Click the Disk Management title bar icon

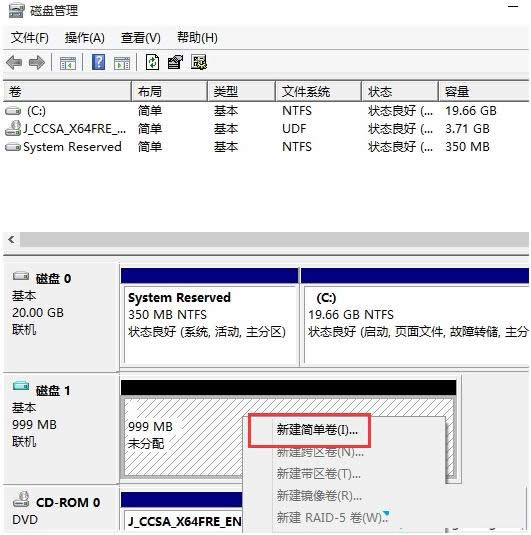(x=17, y=10)
